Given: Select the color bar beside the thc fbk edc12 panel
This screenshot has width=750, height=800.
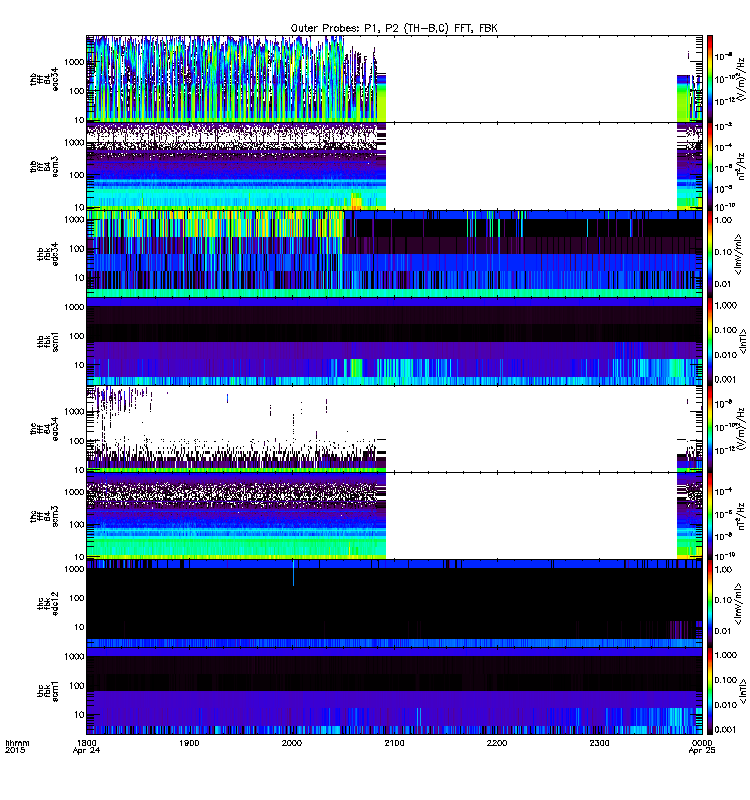Looking at the screenshot, I should pos(710,604).
